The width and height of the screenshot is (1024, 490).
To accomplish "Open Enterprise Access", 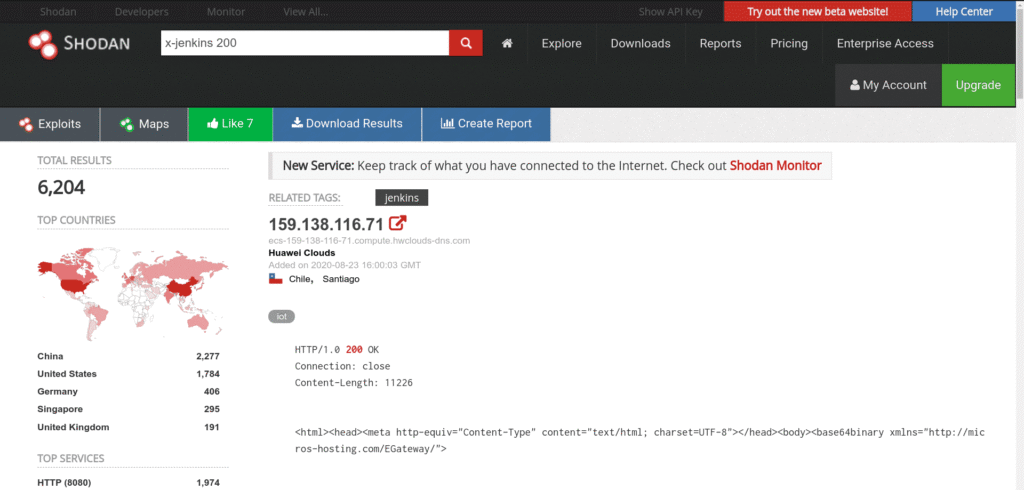I will click(x=886, y=44).
